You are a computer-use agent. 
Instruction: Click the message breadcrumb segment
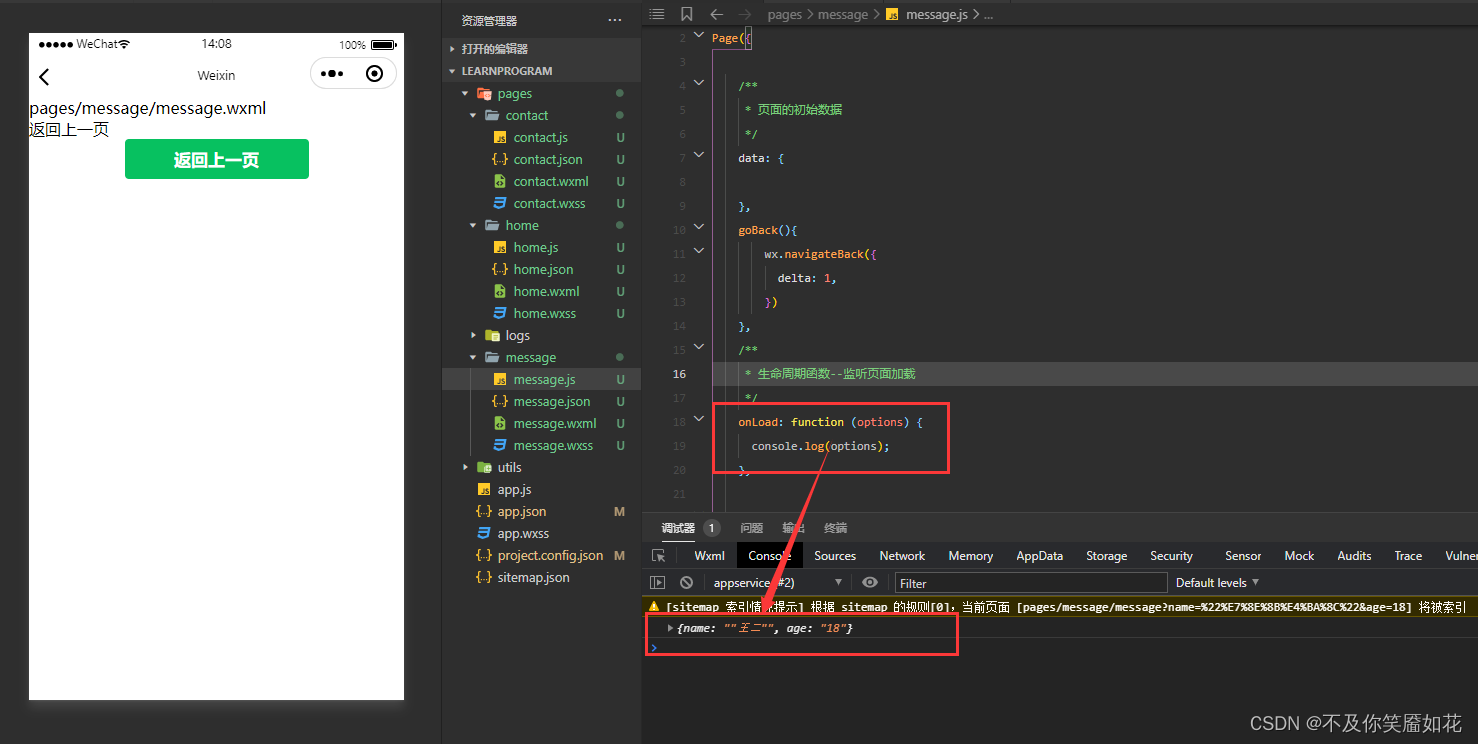[843, 15]
